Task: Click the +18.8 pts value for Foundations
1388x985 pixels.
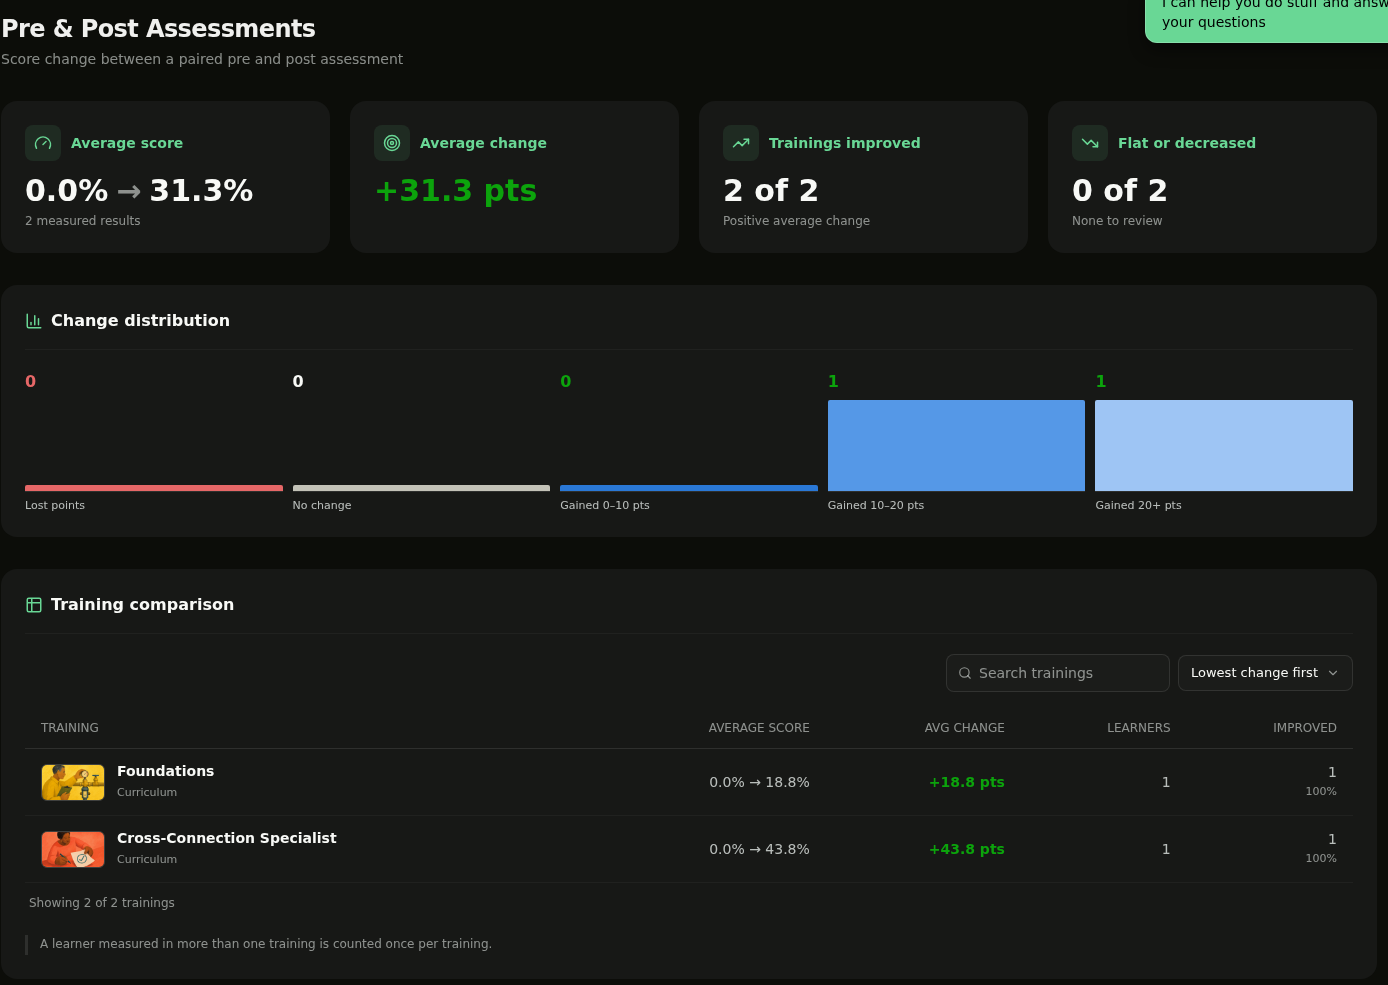Action: pos(967,782)
